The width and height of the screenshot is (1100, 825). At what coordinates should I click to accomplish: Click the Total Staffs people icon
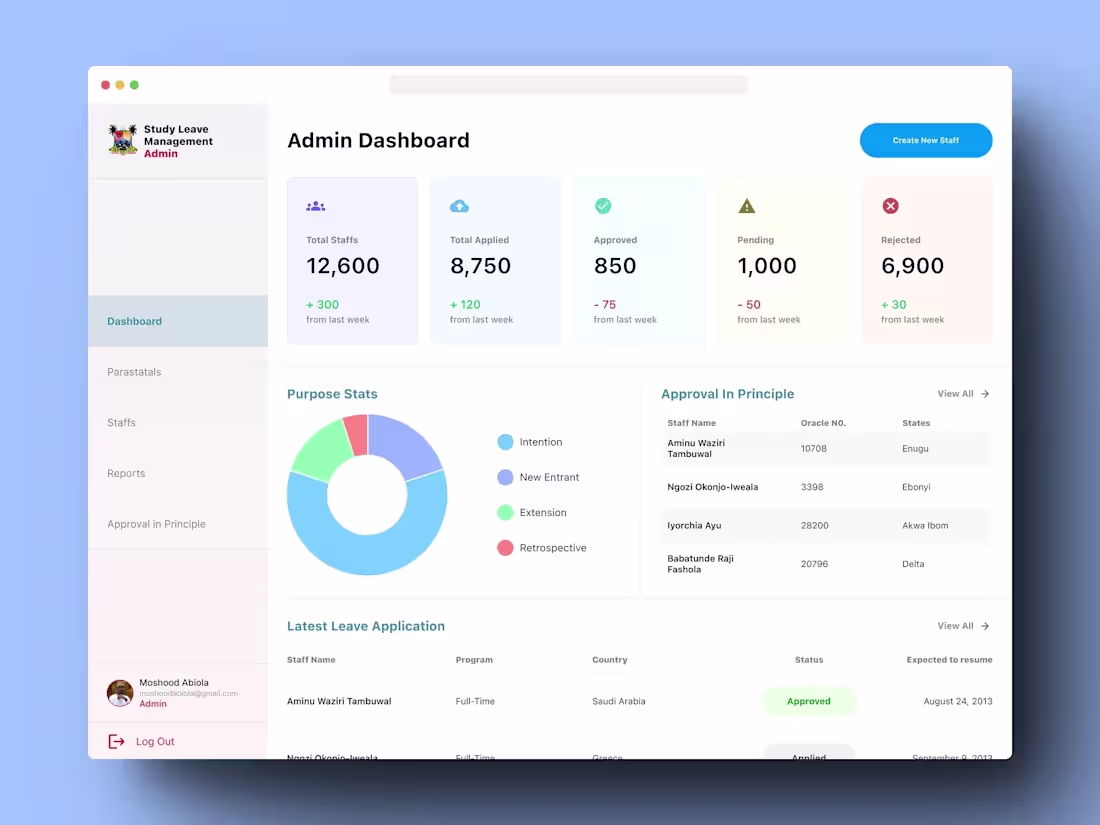(314, 205)
